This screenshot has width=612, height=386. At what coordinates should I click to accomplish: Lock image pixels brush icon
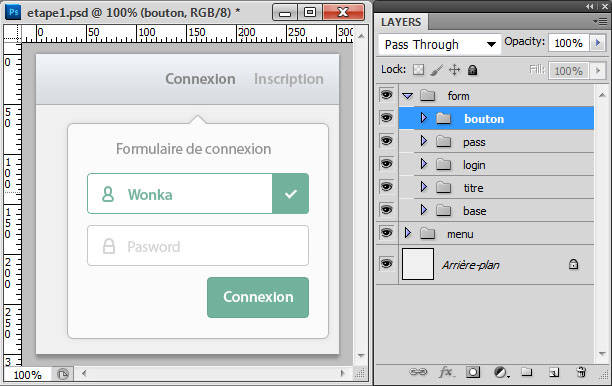tap(437, 70)
